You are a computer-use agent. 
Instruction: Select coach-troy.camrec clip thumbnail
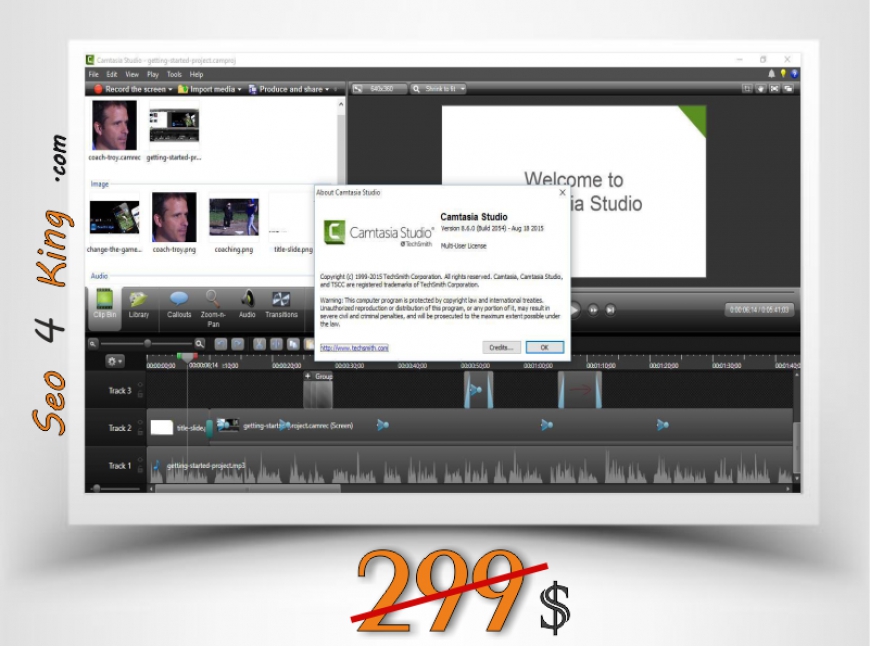click(114, 125)
